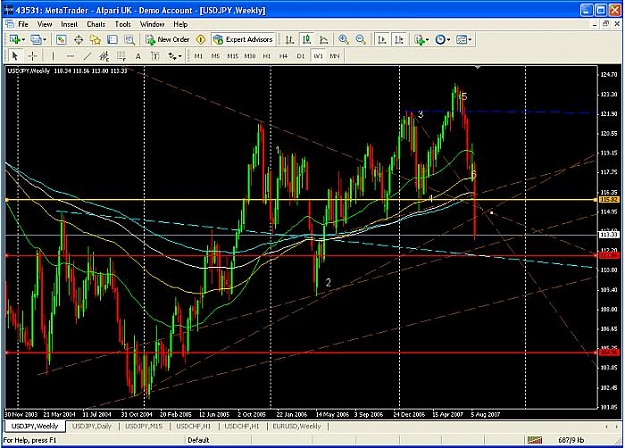Switch timeframe to M15
625x448 pixels.
[x=232, y=56]
